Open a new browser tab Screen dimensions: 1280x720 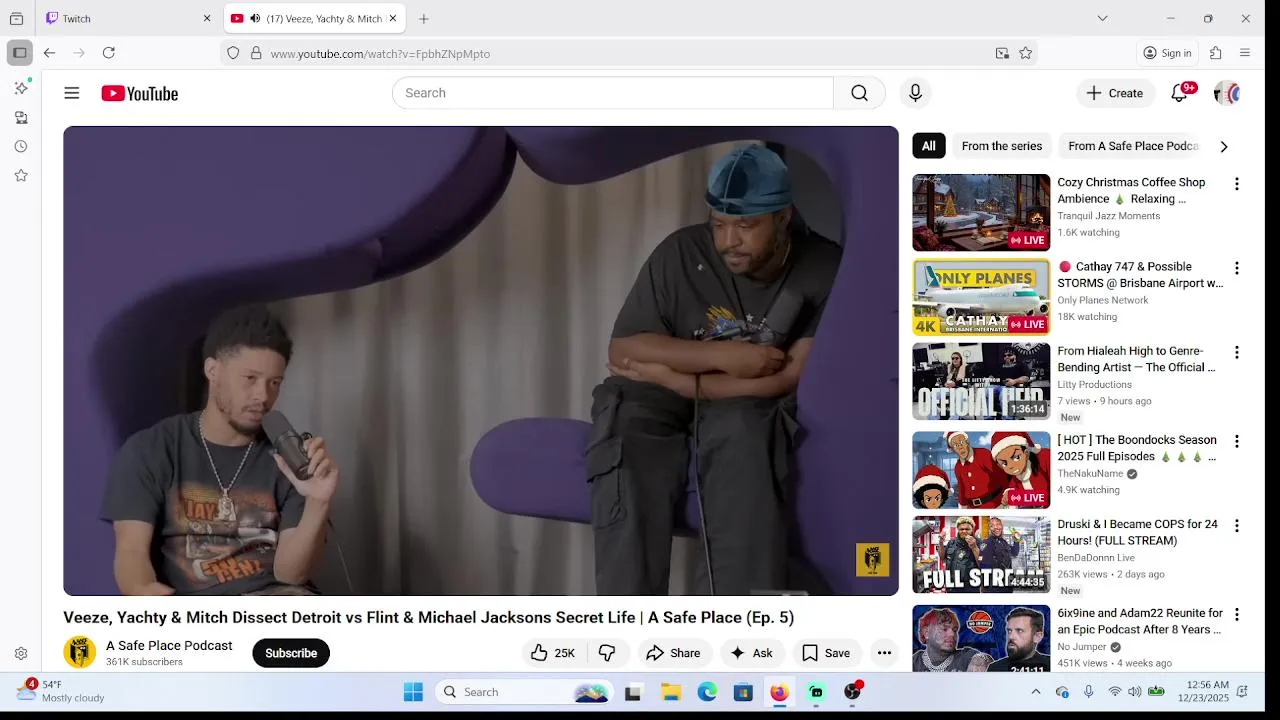424,18
